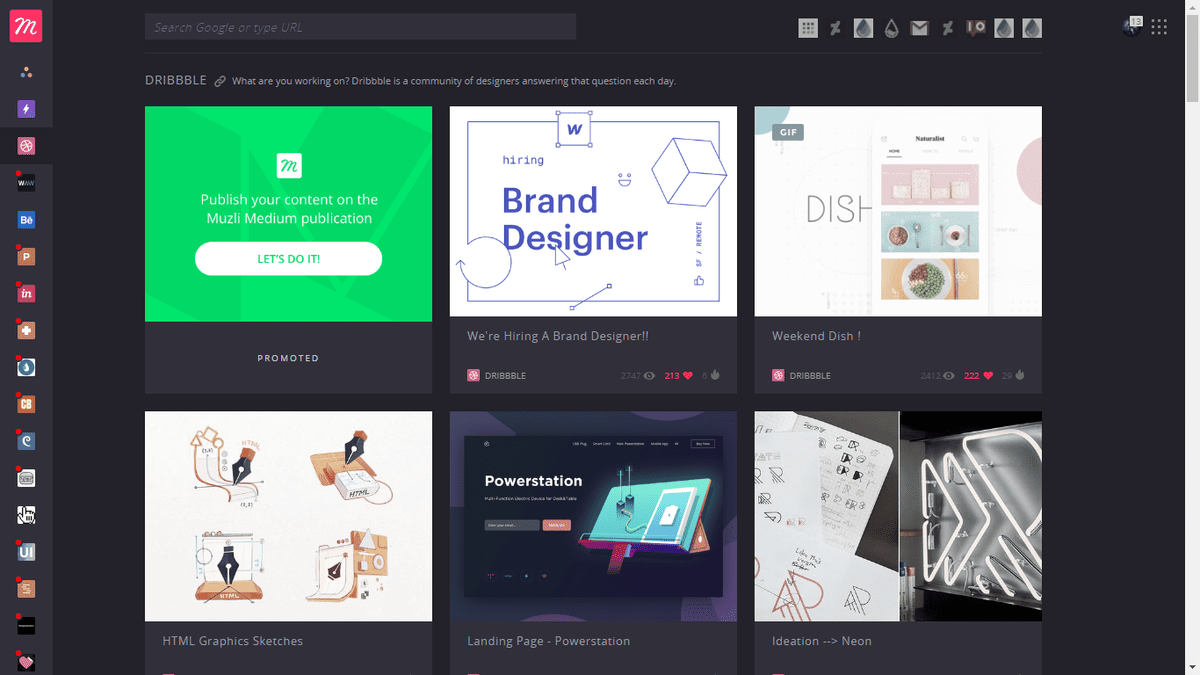The width and height of the screenshot is (1200, 675).
Task: Click the 2412 views count
Action: click(938, 376)
